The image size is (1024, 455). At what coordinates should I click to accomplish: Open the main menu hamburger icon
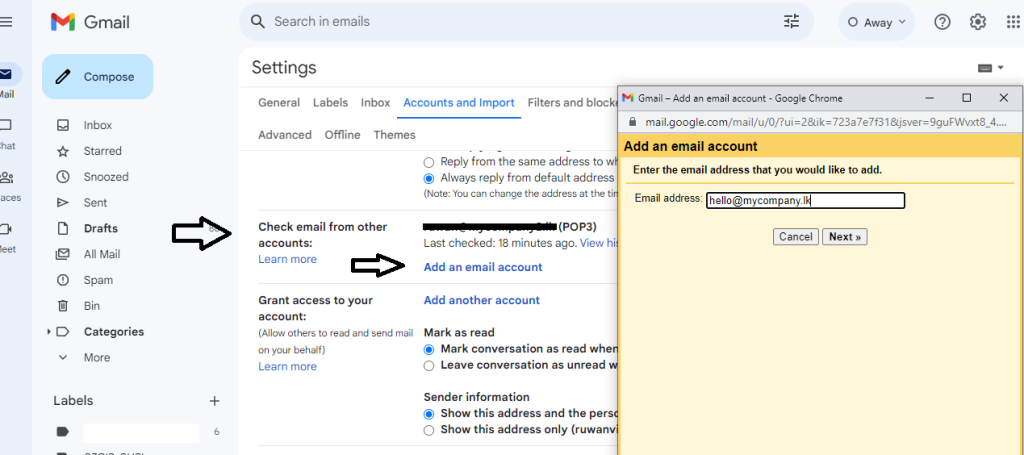pos(6,22)
